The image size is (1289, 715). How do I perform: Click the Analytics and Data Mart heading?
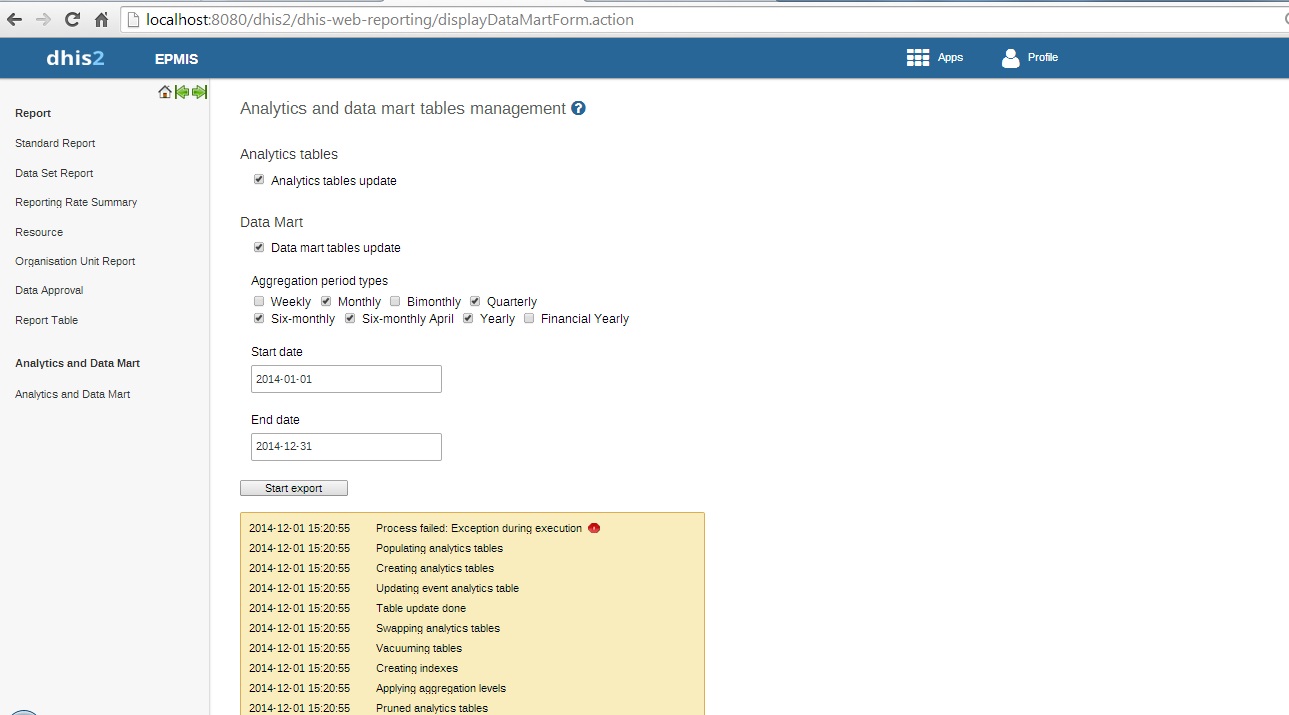[77, 363]
